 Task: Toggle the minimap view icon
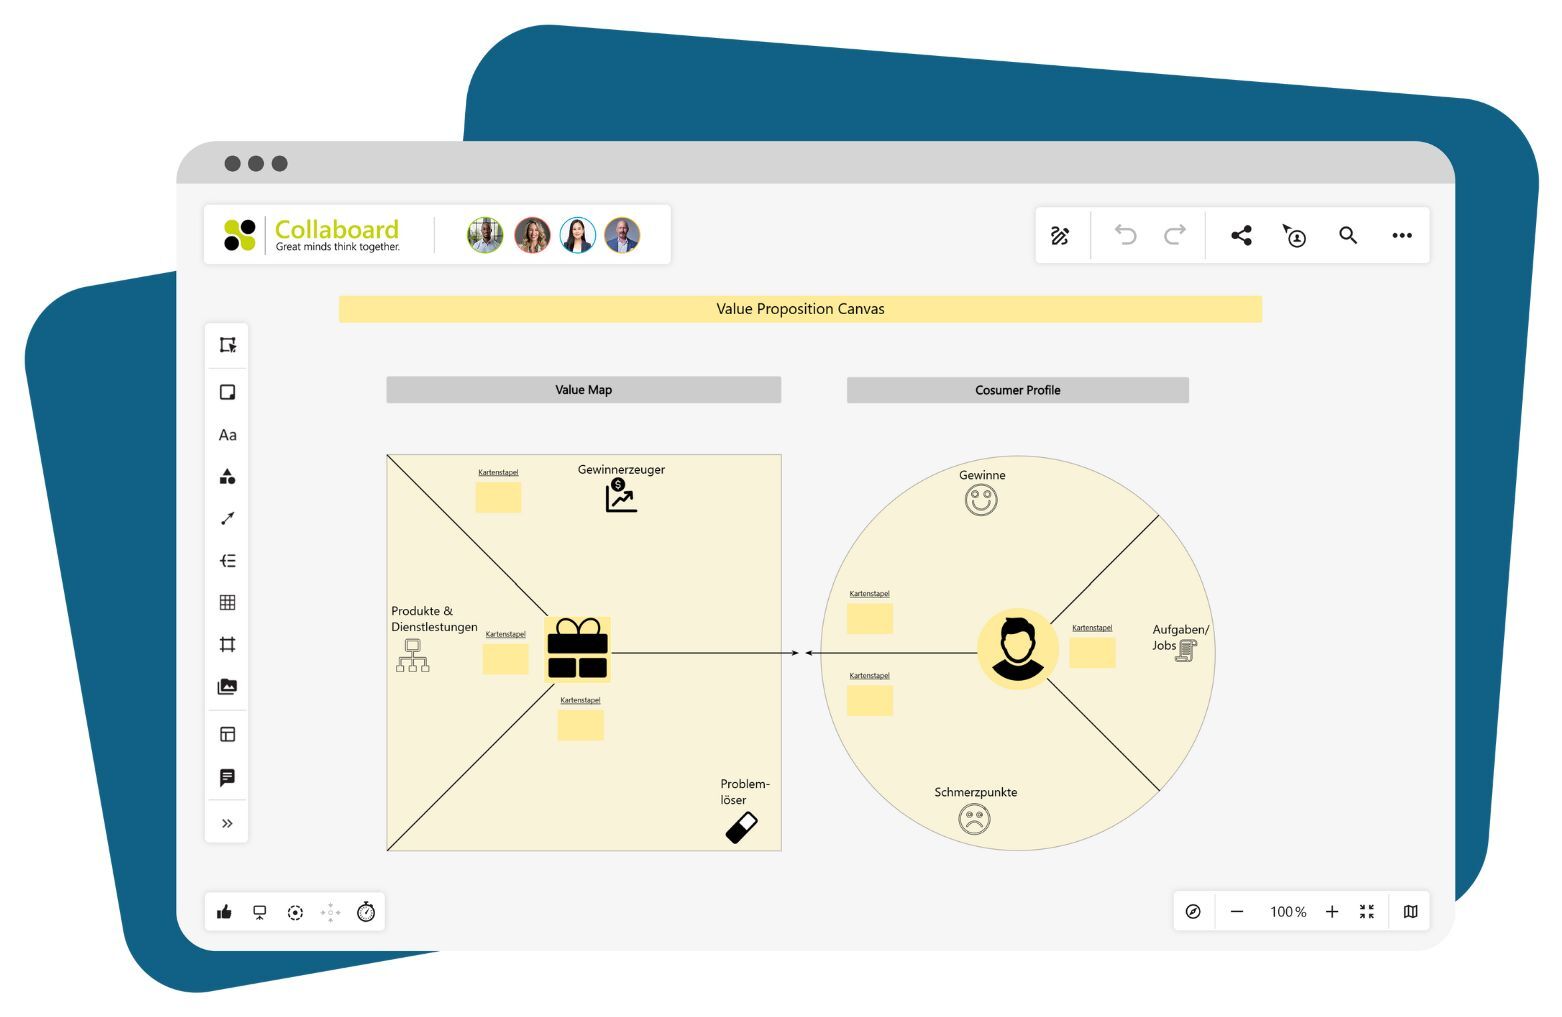pyautogui.click(x=1410, y=912)
